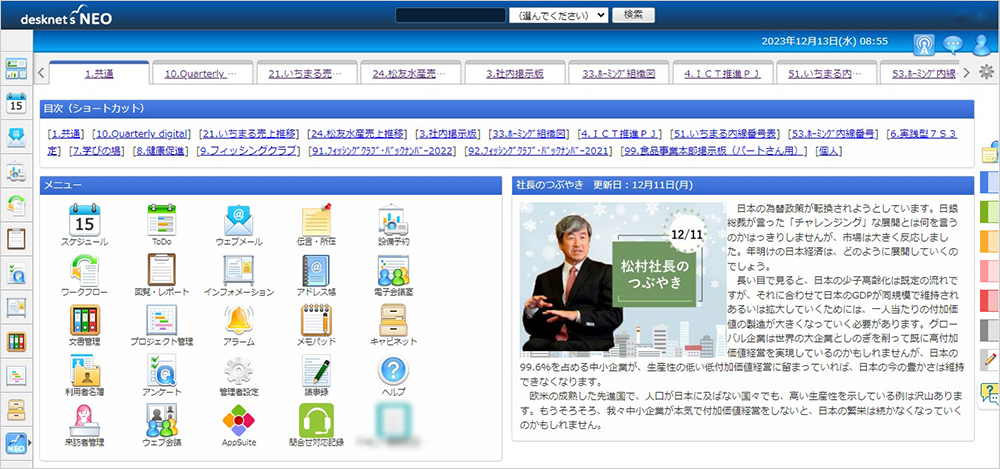Image resolution: width=1000 pixels, height=469 pixels.
Task: Click the NEO chart icon in left sidebar
Action: pyautogui.click(x=16, y=442)
